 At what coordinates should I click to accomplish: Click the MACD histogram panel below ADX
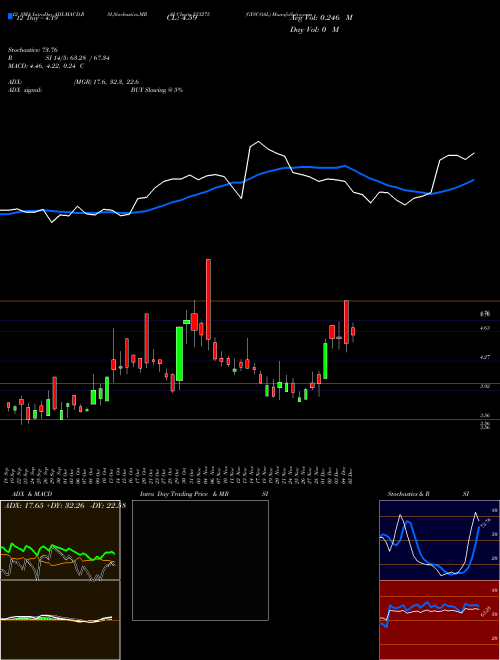pyautogui.click(x=60, y=620)
